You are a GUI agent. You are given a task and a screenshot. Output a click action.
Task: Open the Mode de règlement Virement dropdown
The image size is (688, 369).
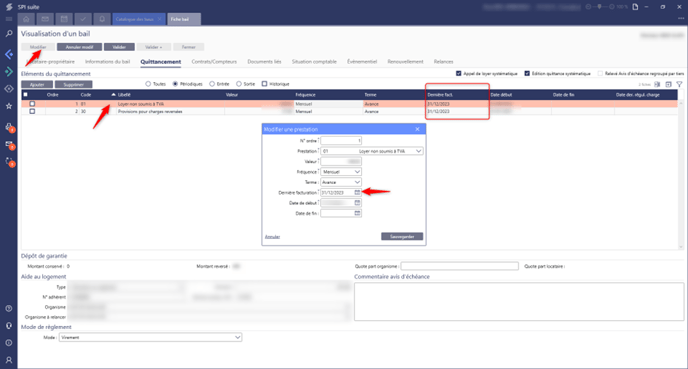pos(150,337)
